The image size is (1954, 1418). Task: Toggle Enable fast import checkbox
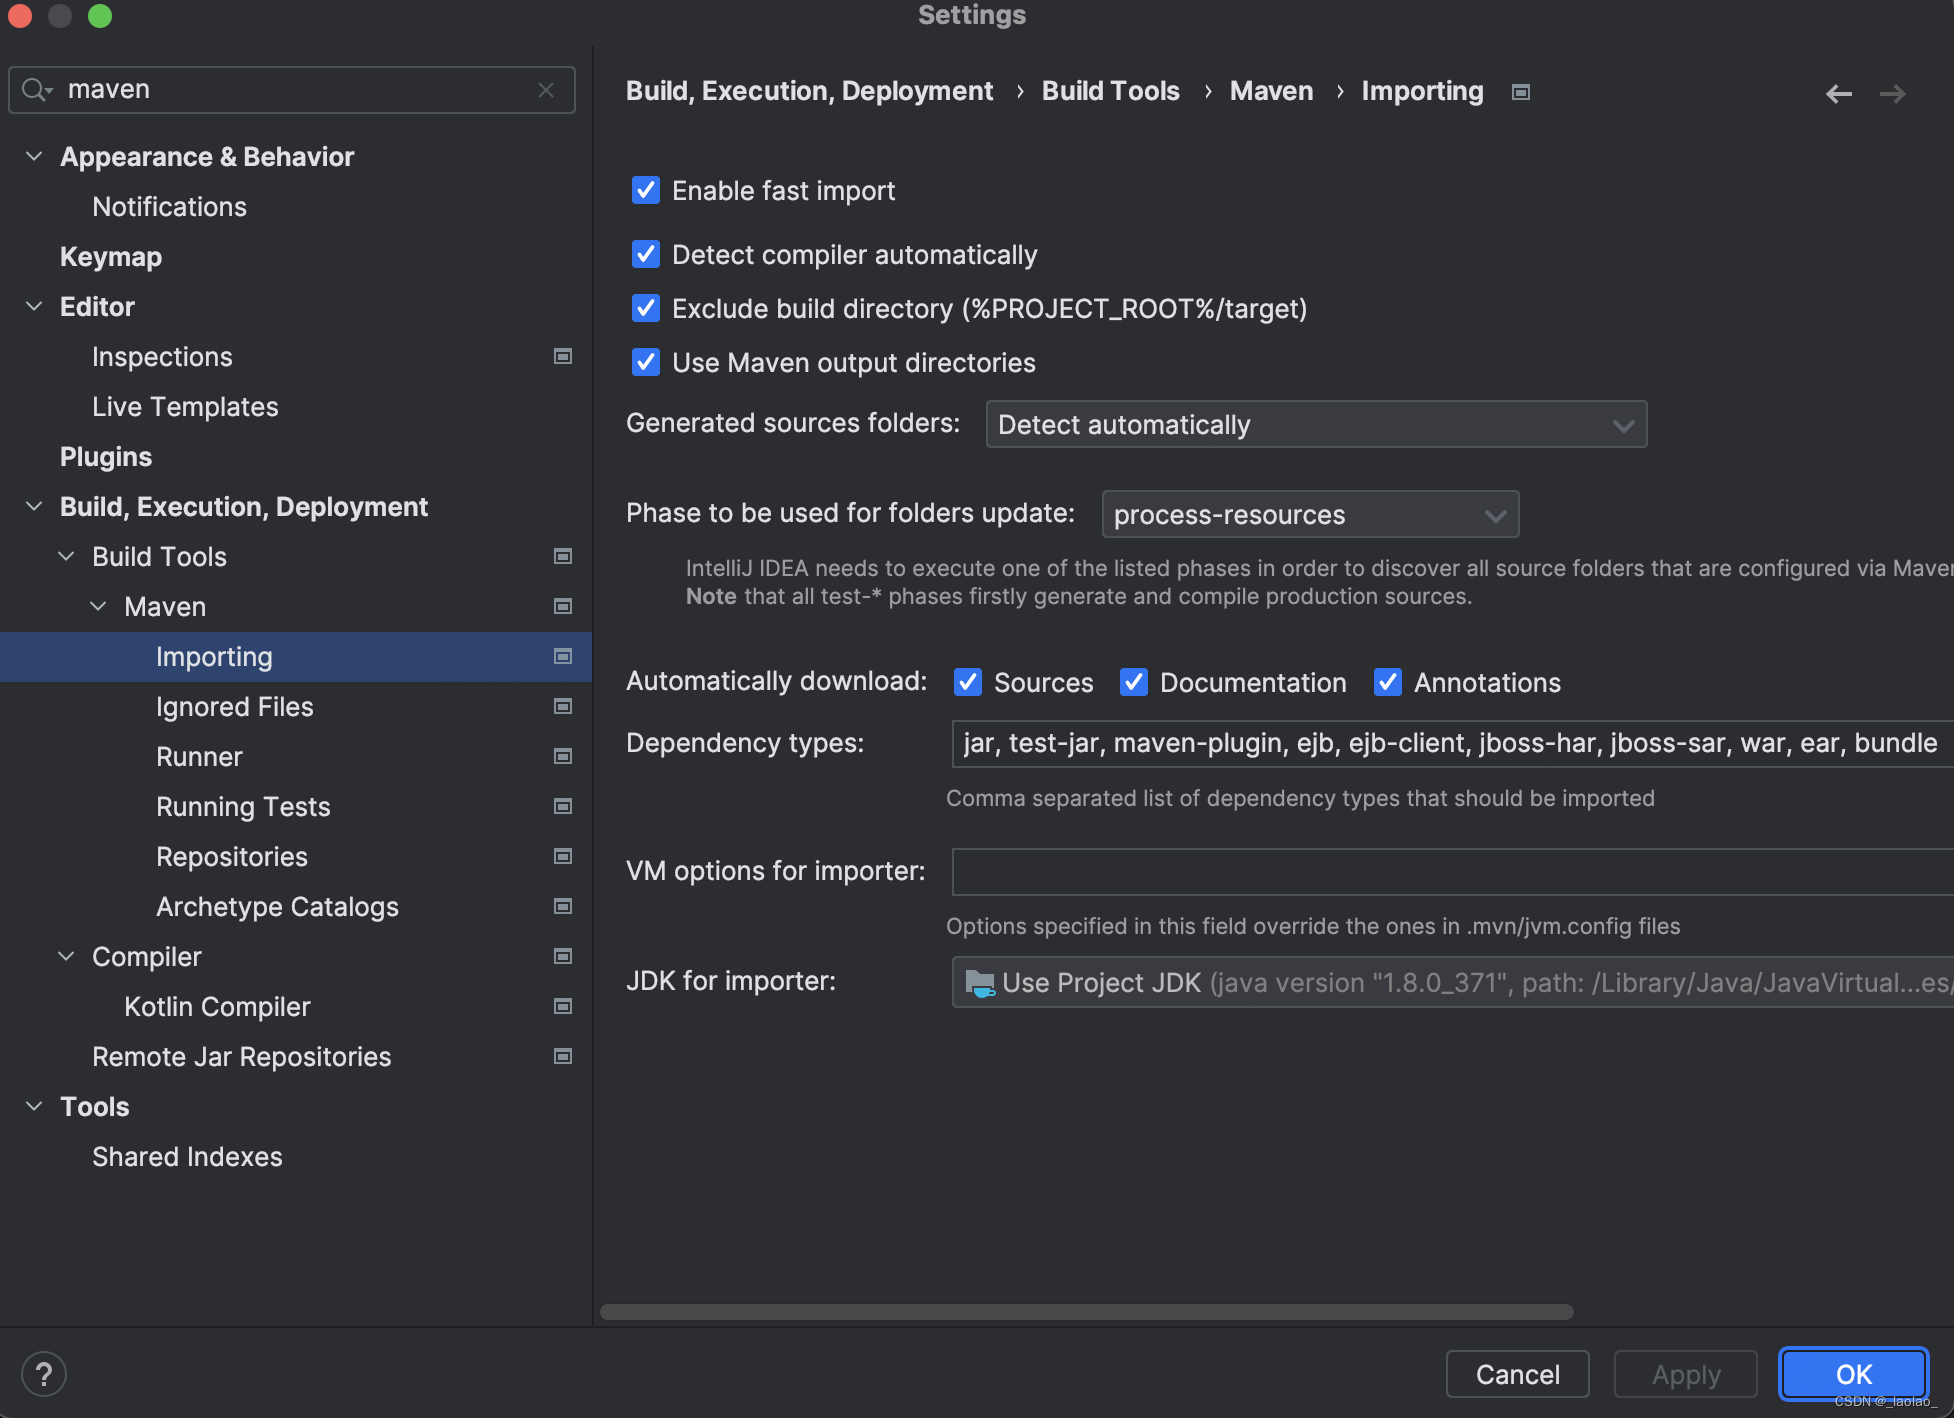[x=643, y=190]
